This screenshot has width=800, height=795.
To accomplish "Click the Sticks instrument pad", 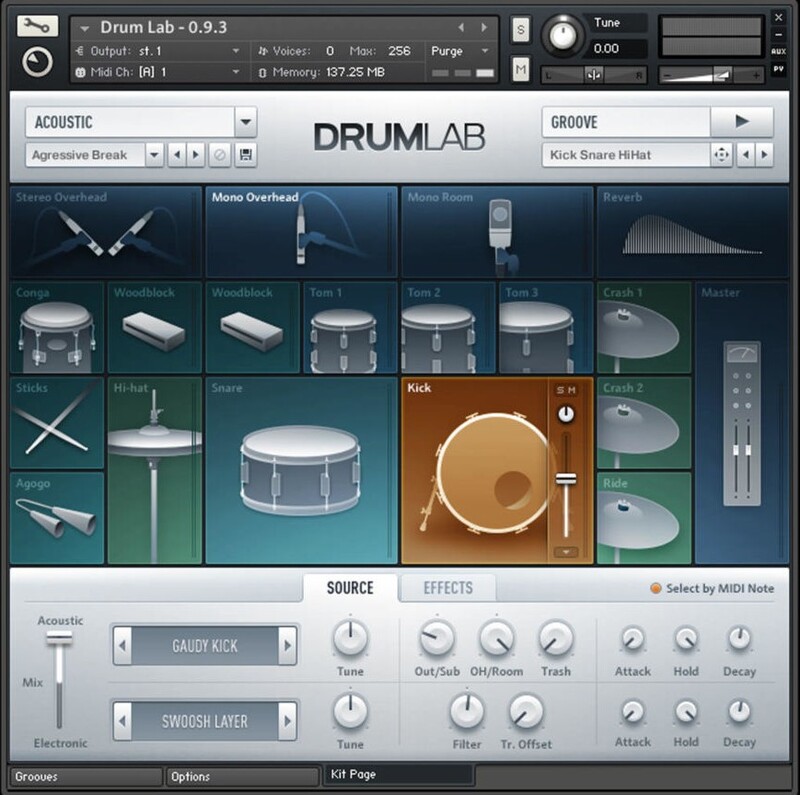I will [x=57, y=424].
